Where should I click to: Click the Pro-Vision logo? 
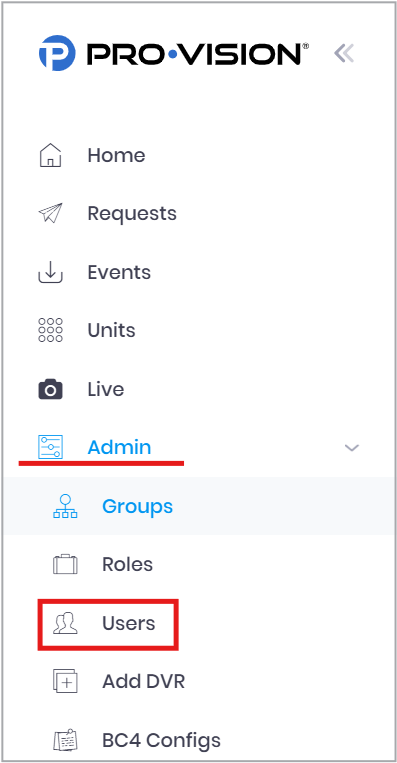click(x=174, y=53)
